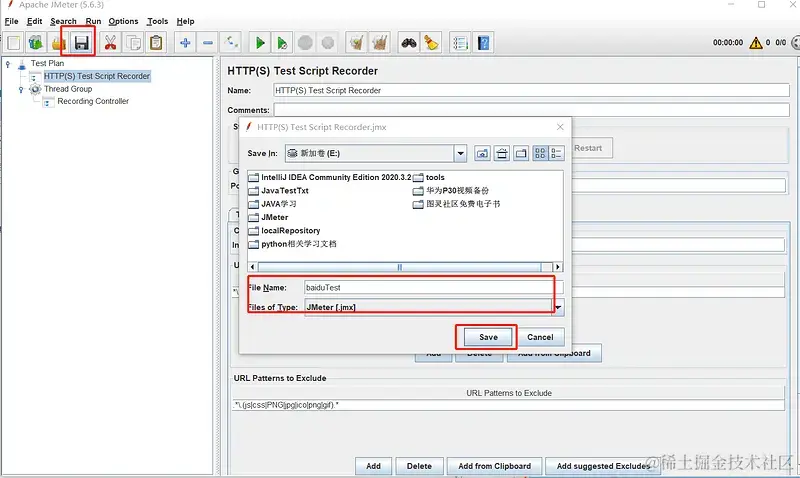This screenshot has height=478, width=800.
Task: Collapse the Thread Group tree node
Action: [x=21, y=89]
